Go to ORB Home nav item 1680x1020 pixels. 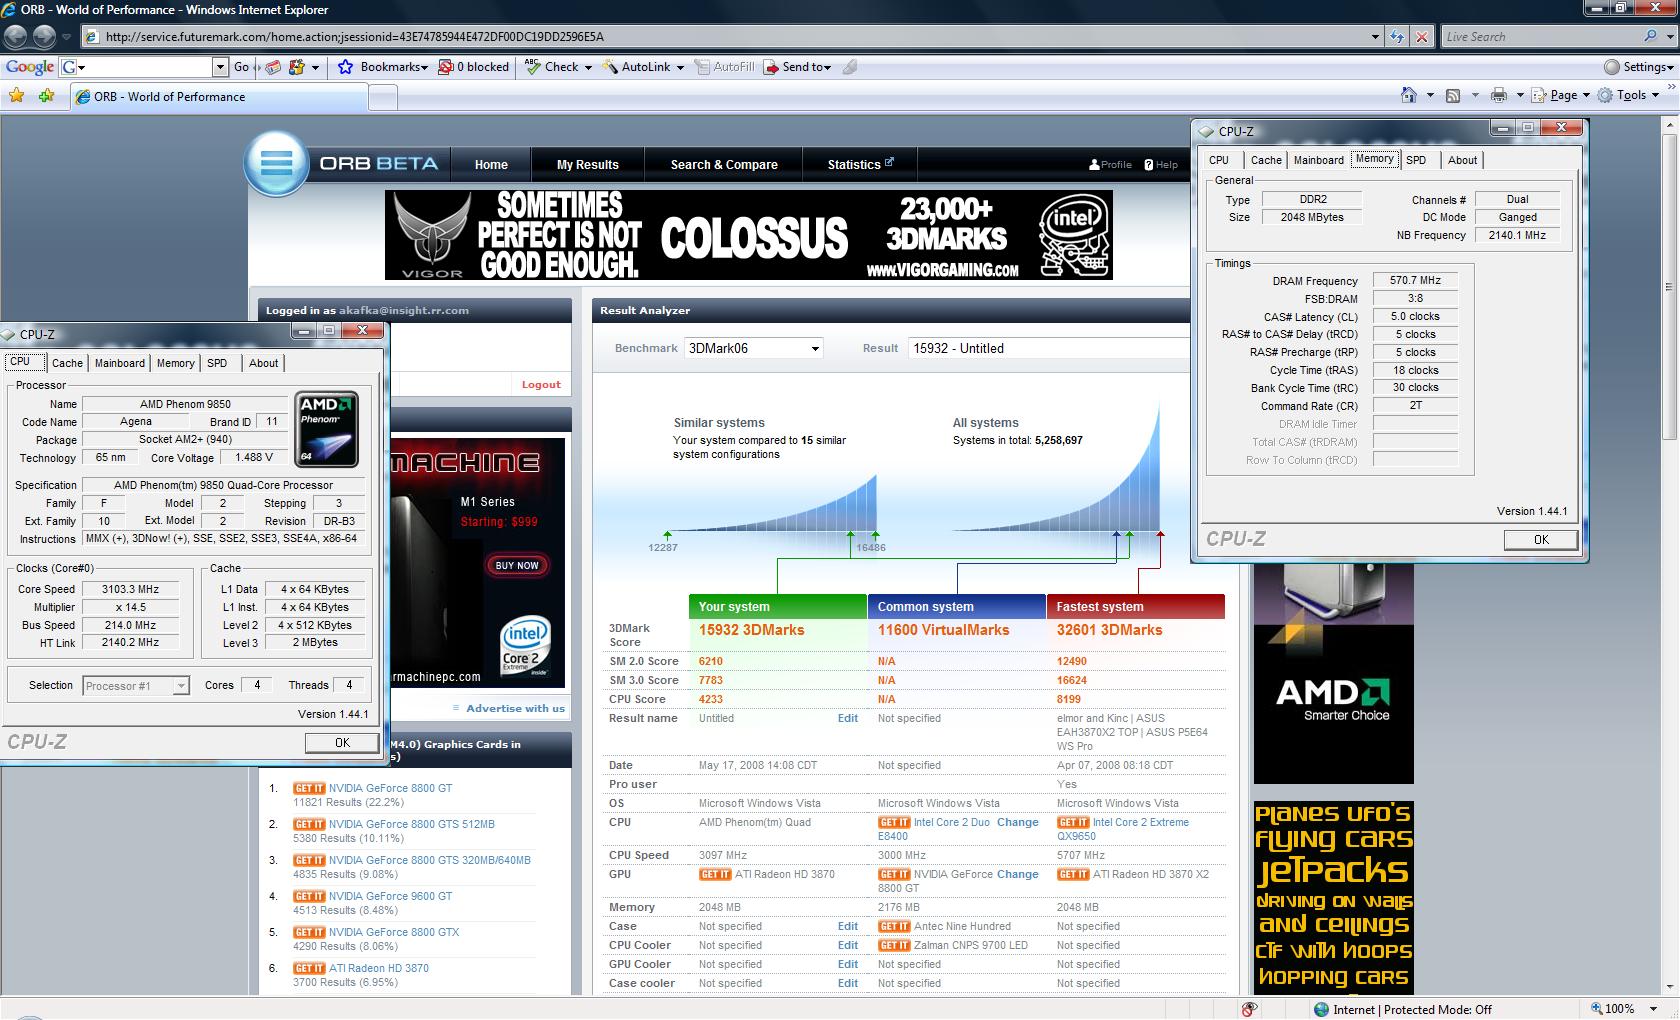[491, 165]
